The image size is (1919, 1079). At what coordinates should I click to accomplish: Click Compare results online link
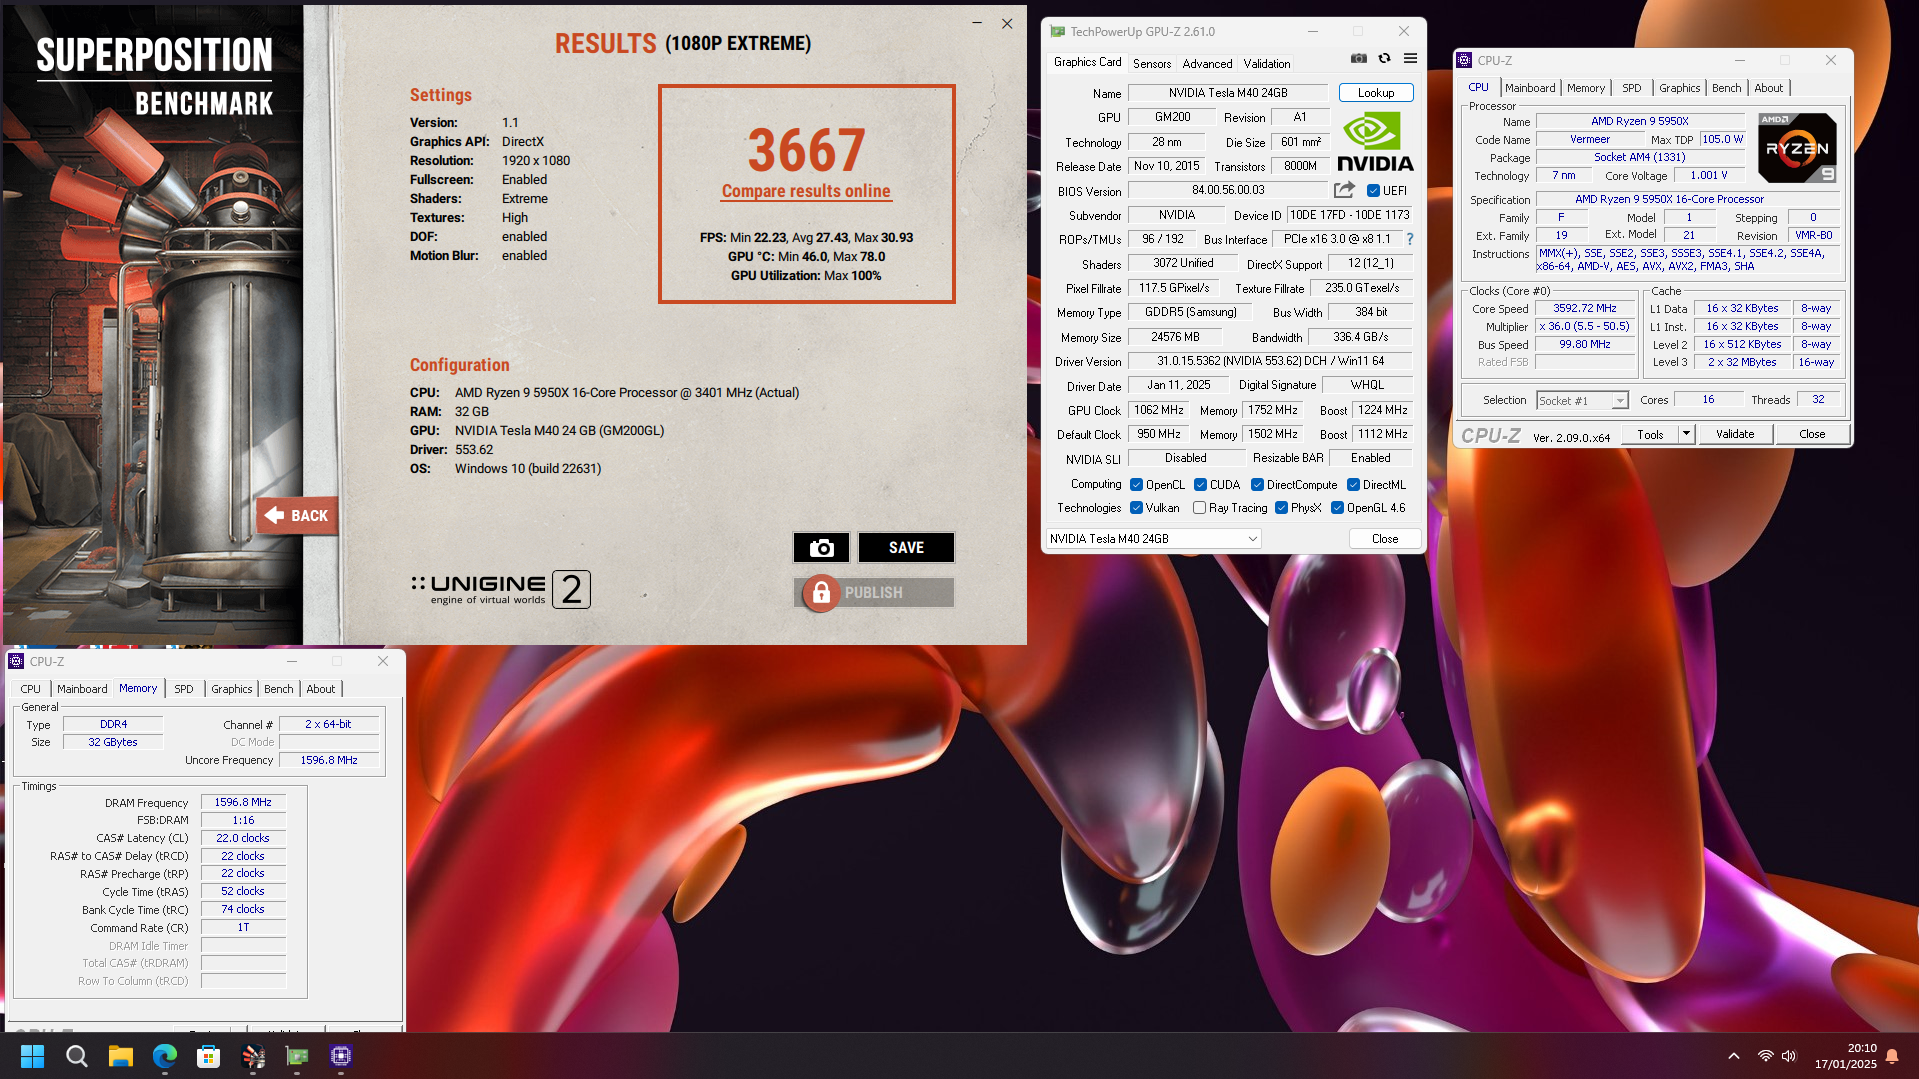coord(806,191)
